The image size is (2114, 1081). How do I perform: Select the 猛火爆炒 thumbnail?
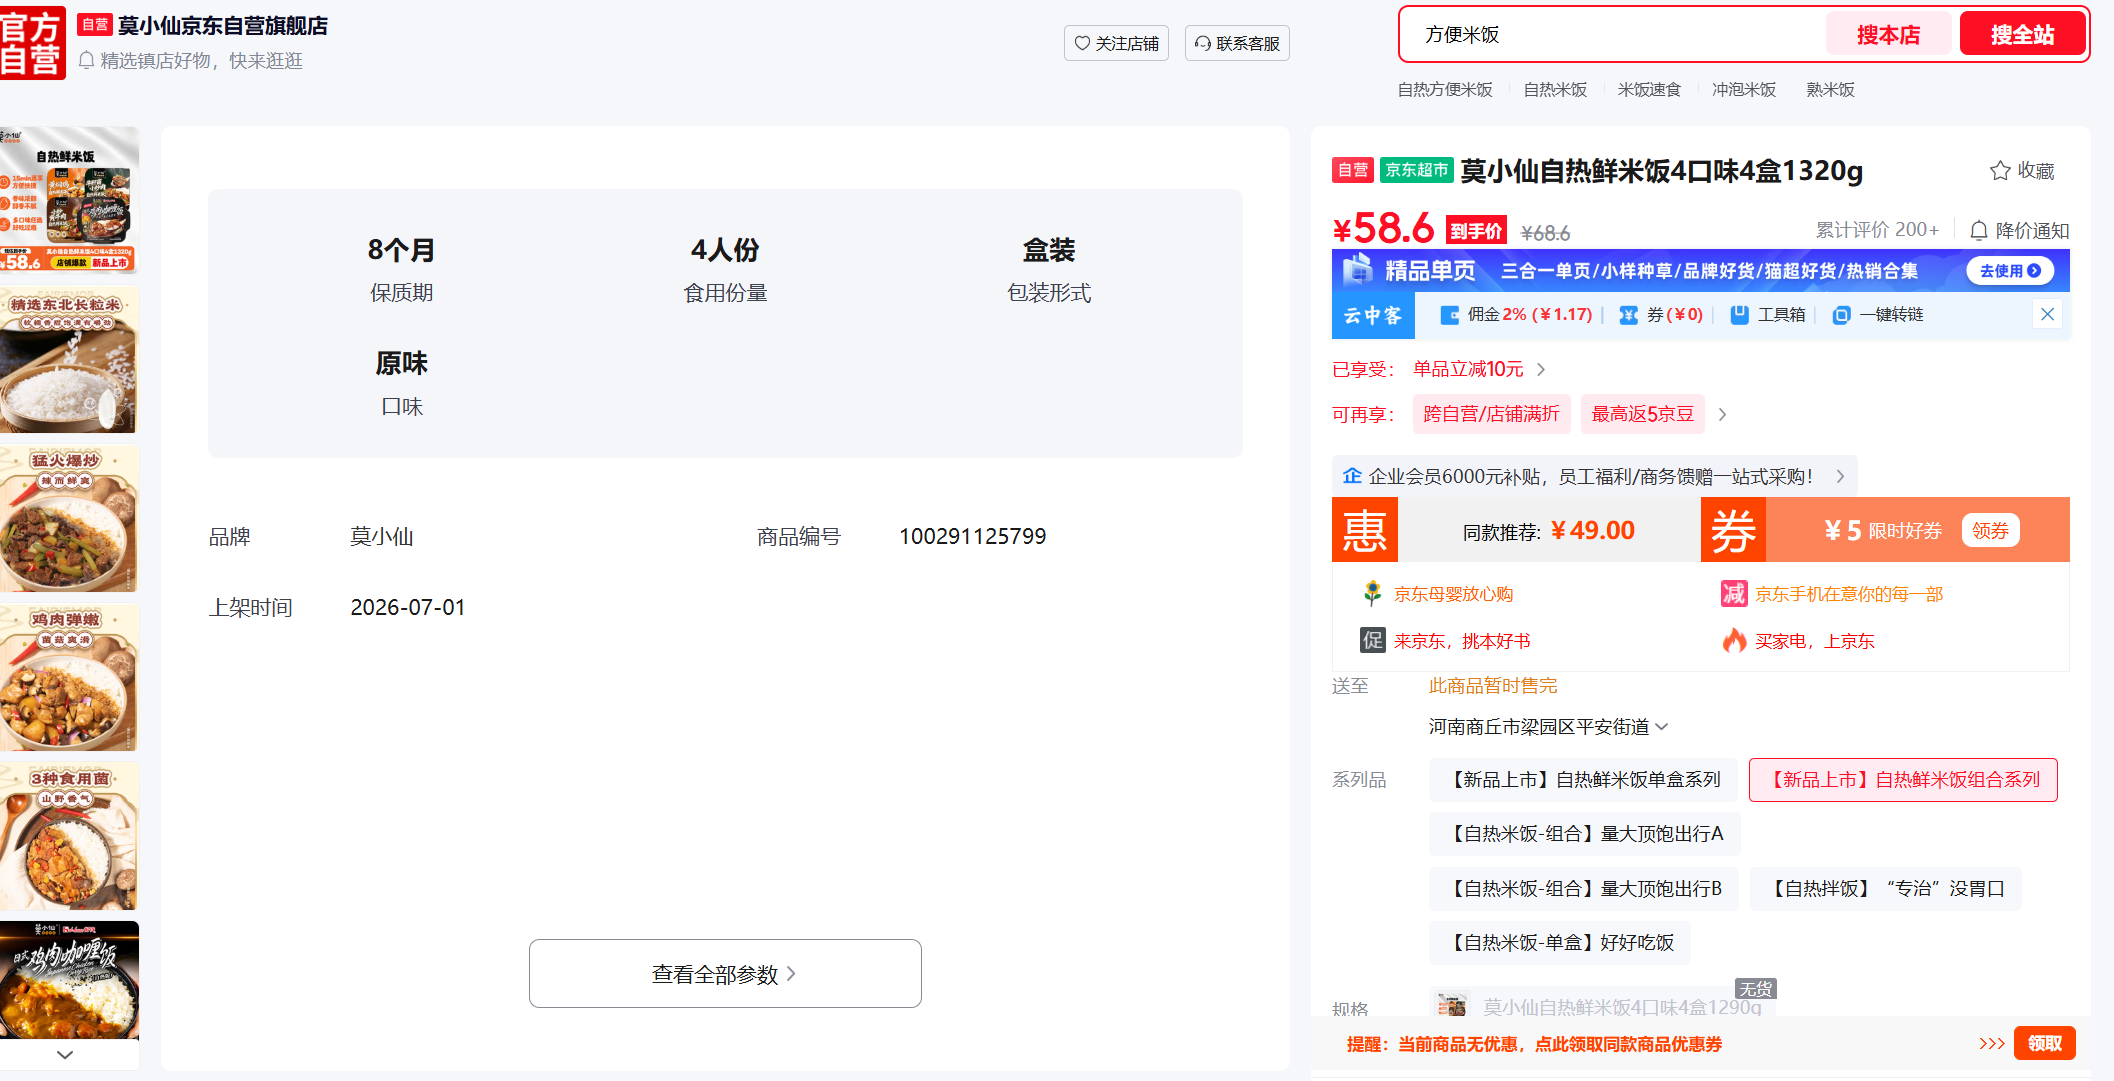(x=68, y=519)
